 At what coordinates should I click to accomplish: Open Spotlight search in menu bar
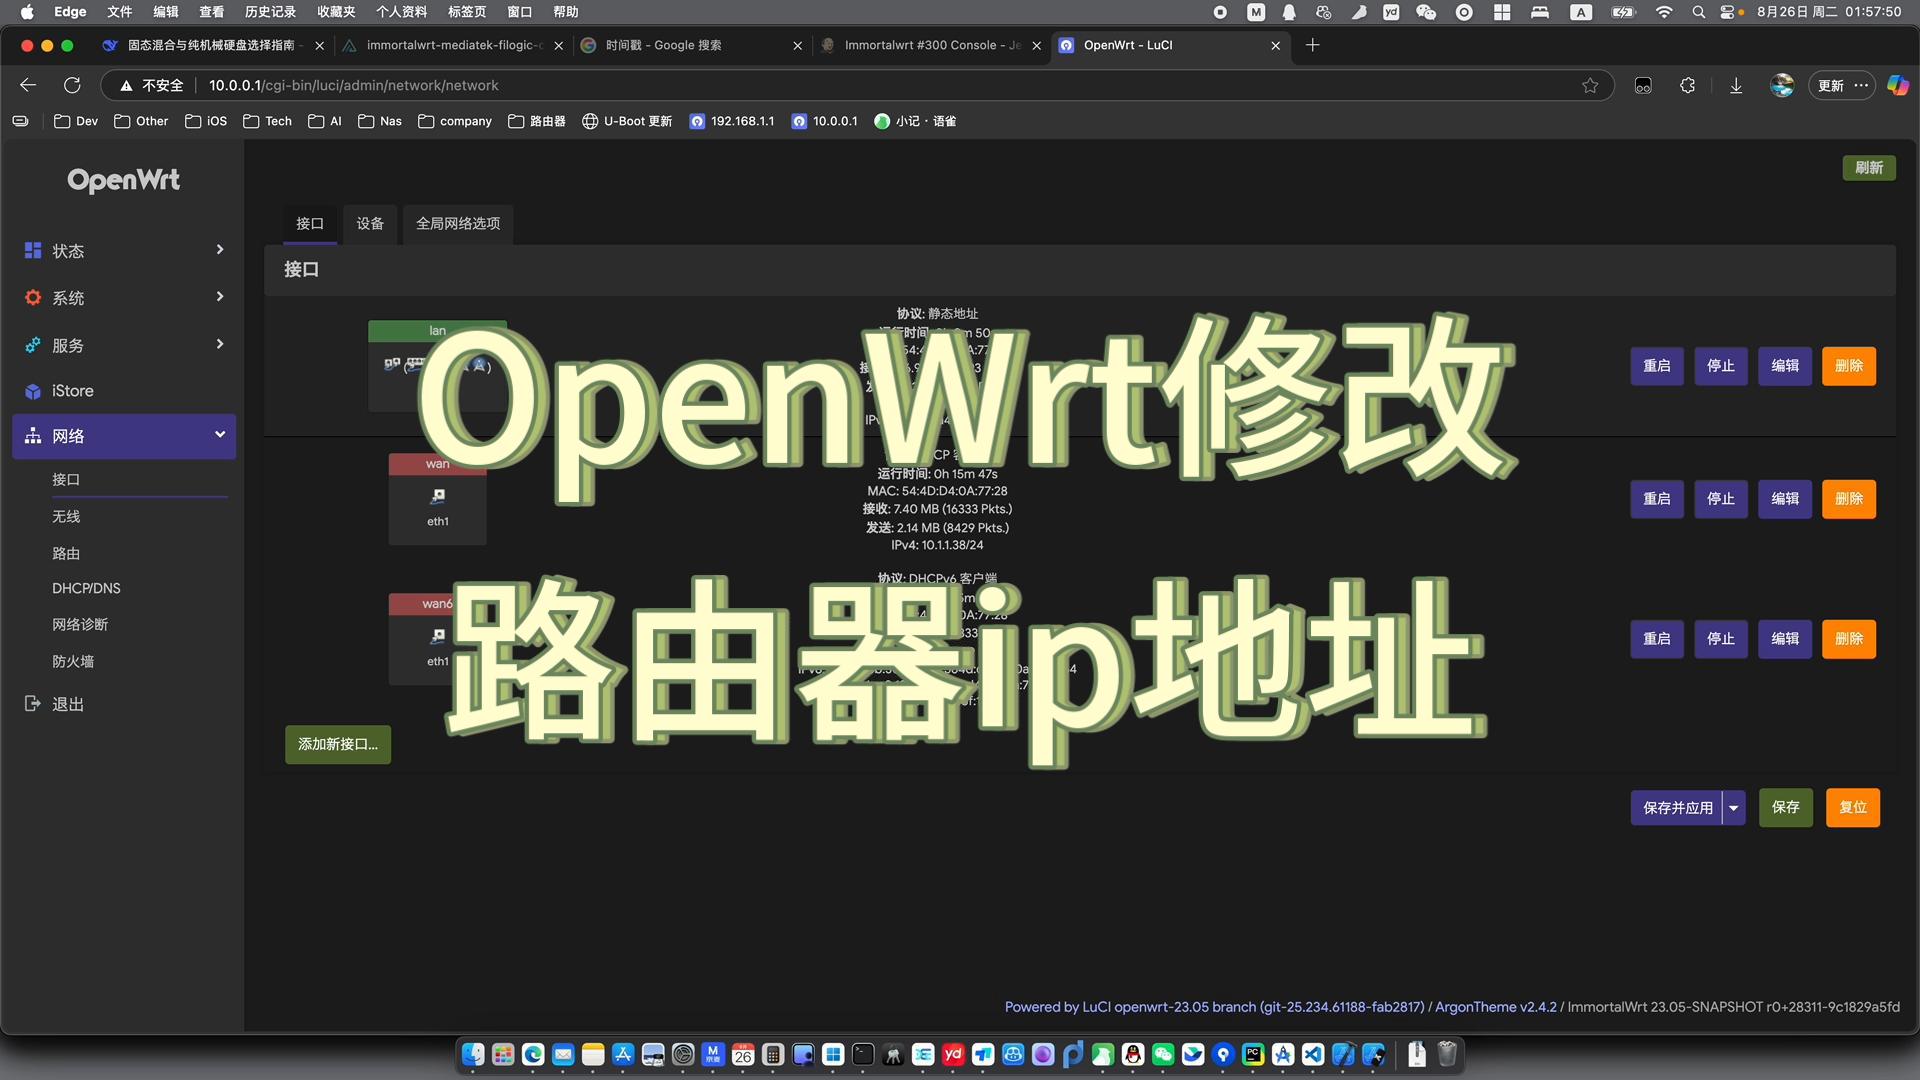[x=1698, y=12]
